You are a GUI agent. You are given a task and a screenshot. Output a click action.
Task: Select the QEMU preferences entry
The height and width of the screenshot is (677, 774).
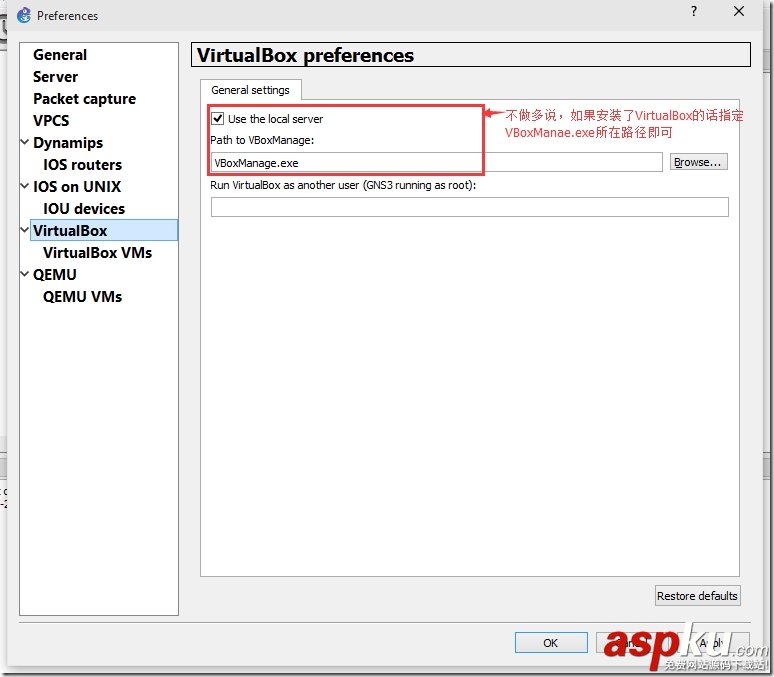tap(55, 275)
